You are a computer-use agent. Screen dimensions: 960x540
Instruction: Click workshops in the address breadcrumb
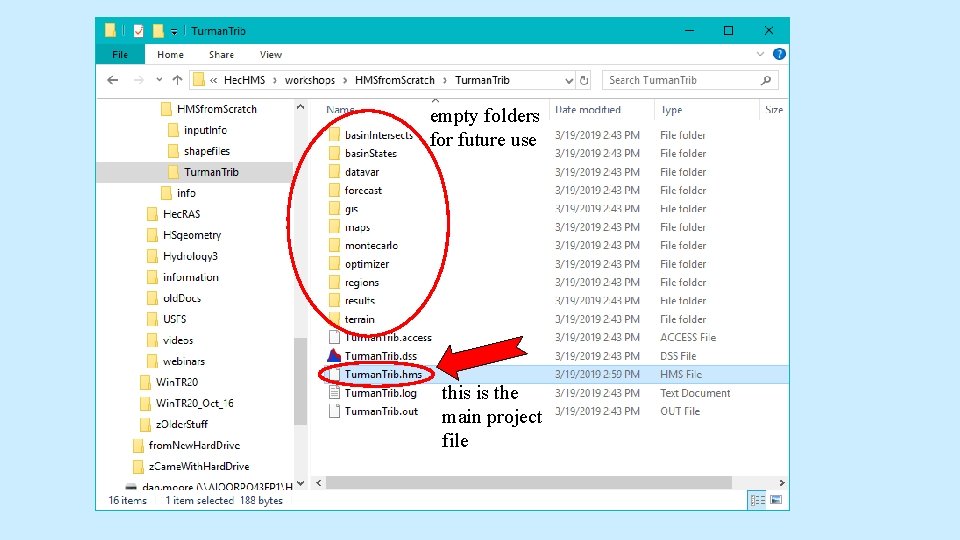[310, 80]
